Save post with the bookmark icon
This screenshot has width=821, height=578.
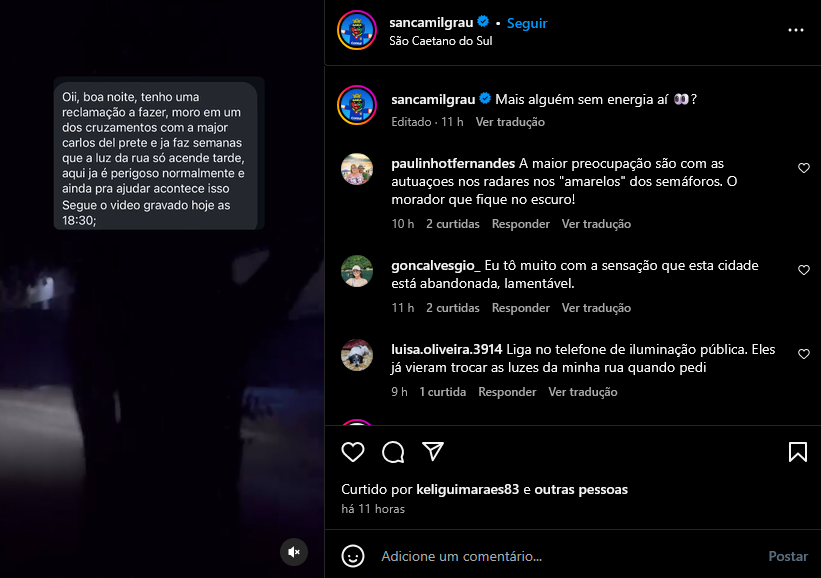797,452
